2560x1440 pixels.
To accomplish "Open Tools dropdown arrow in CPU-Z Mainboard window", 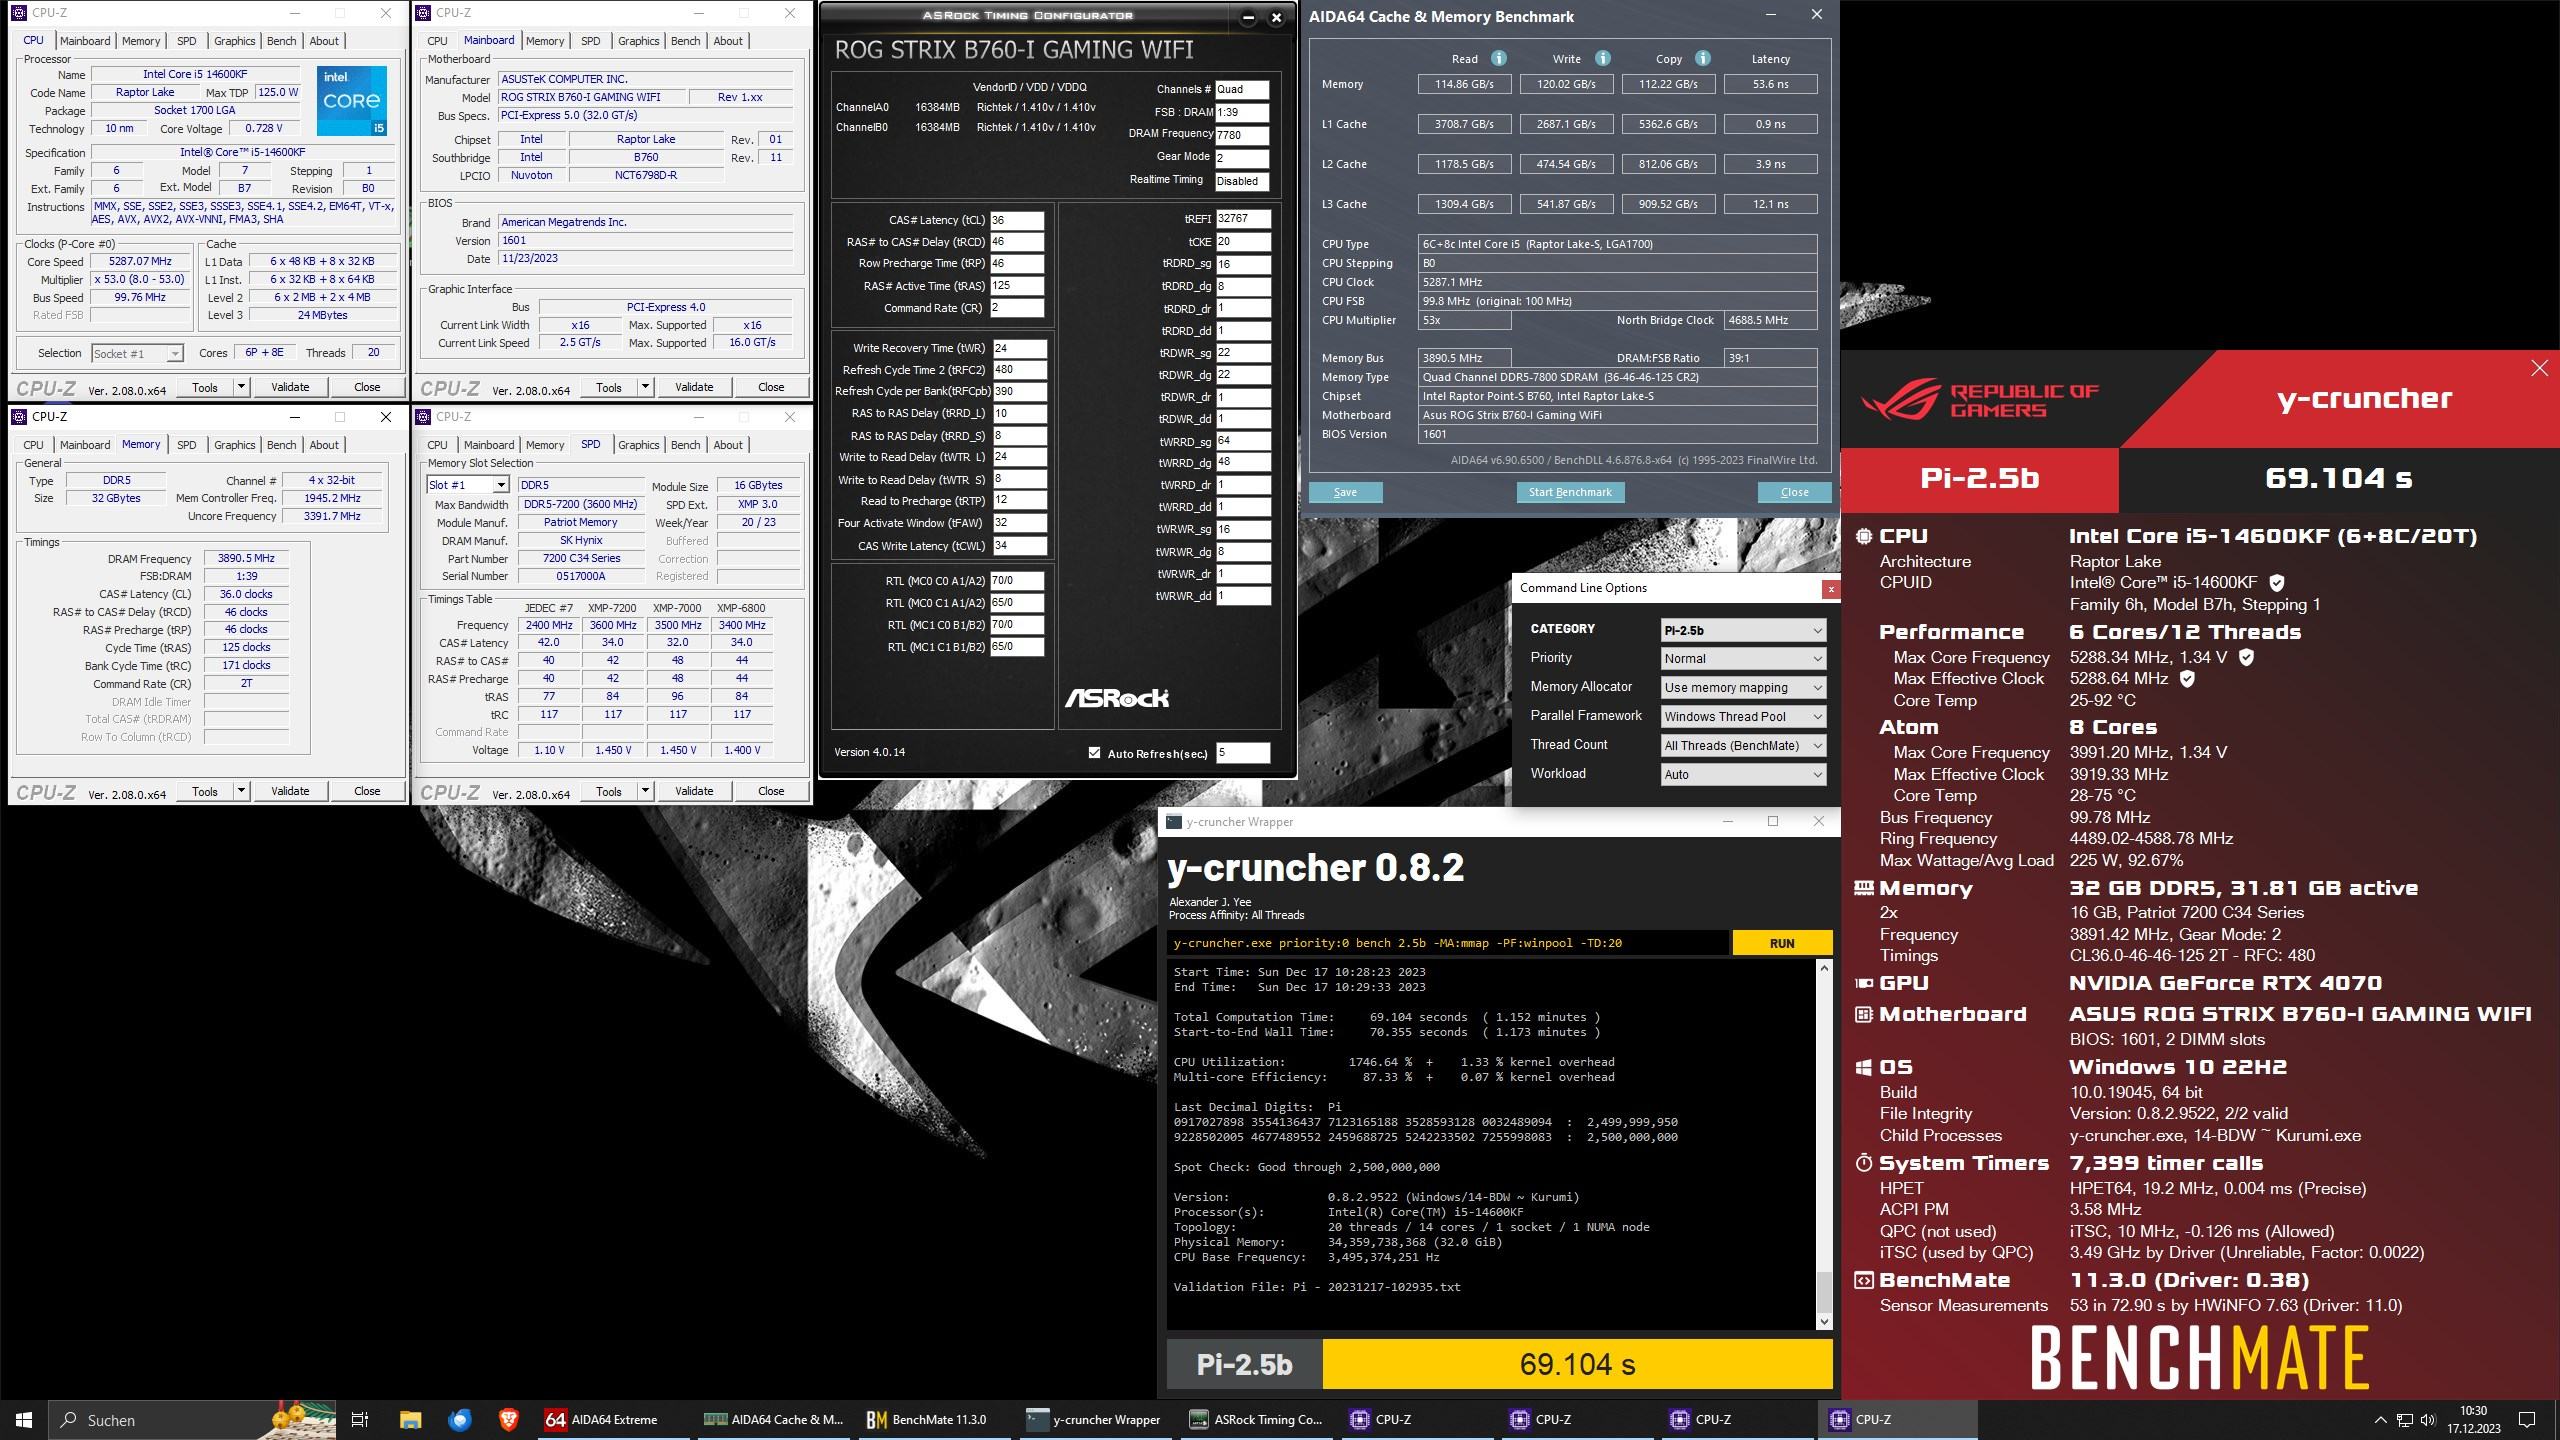I will coord(645,387).
